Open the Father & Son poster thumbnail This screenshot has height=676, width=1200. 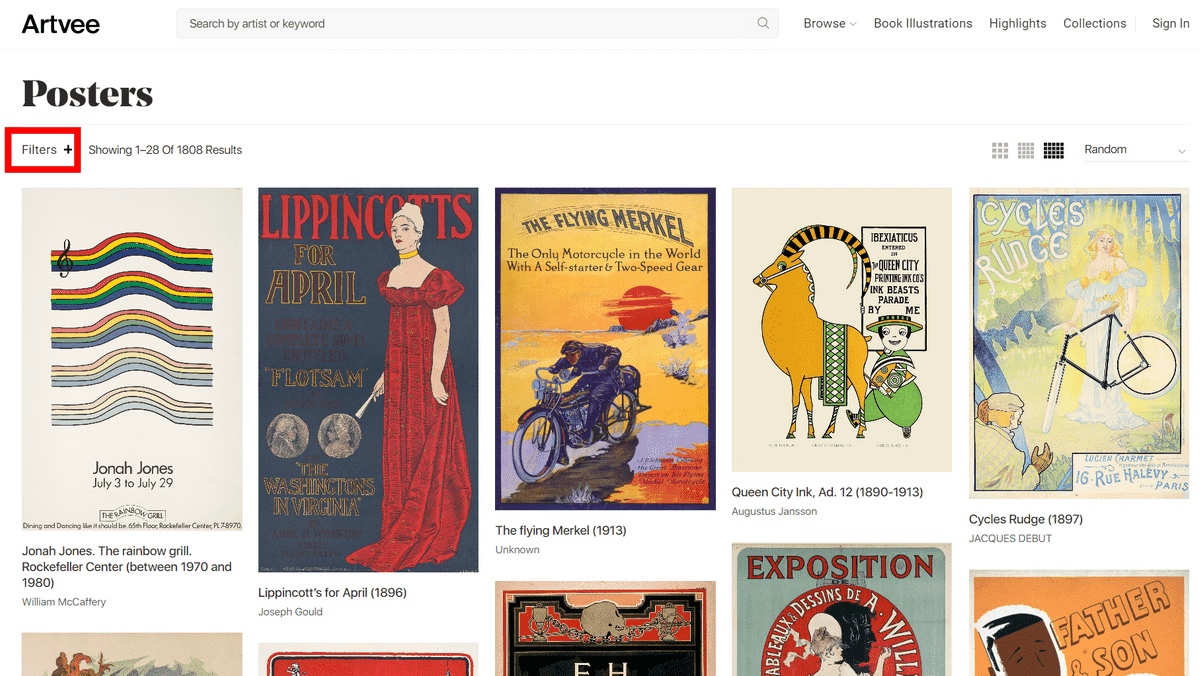click(1079, 623)
